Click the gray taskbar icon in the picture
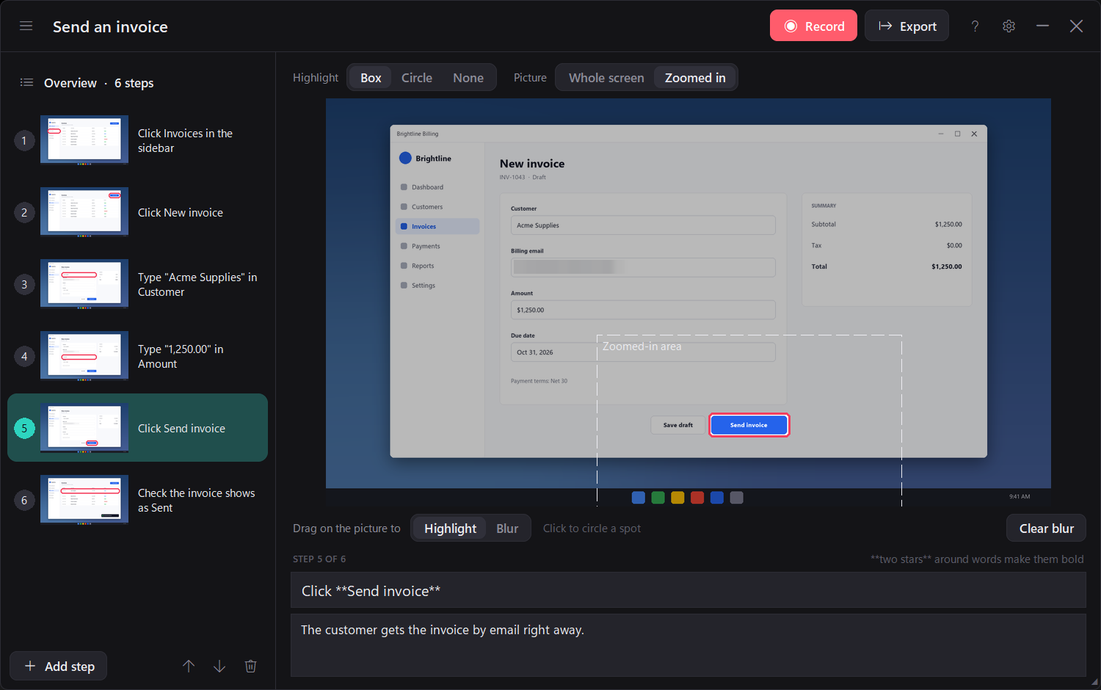This screenshot has width=1101, height=690. 737,498
